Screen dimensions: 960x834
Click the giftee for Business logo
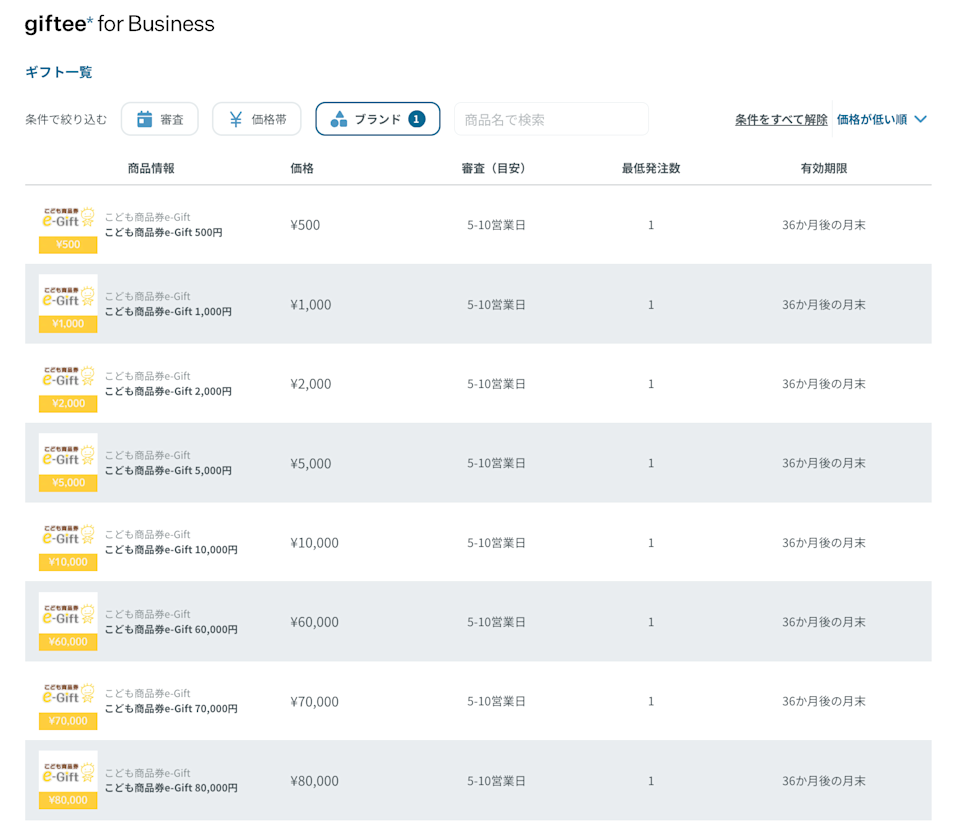pyautogui.click(x=119, y=24)
